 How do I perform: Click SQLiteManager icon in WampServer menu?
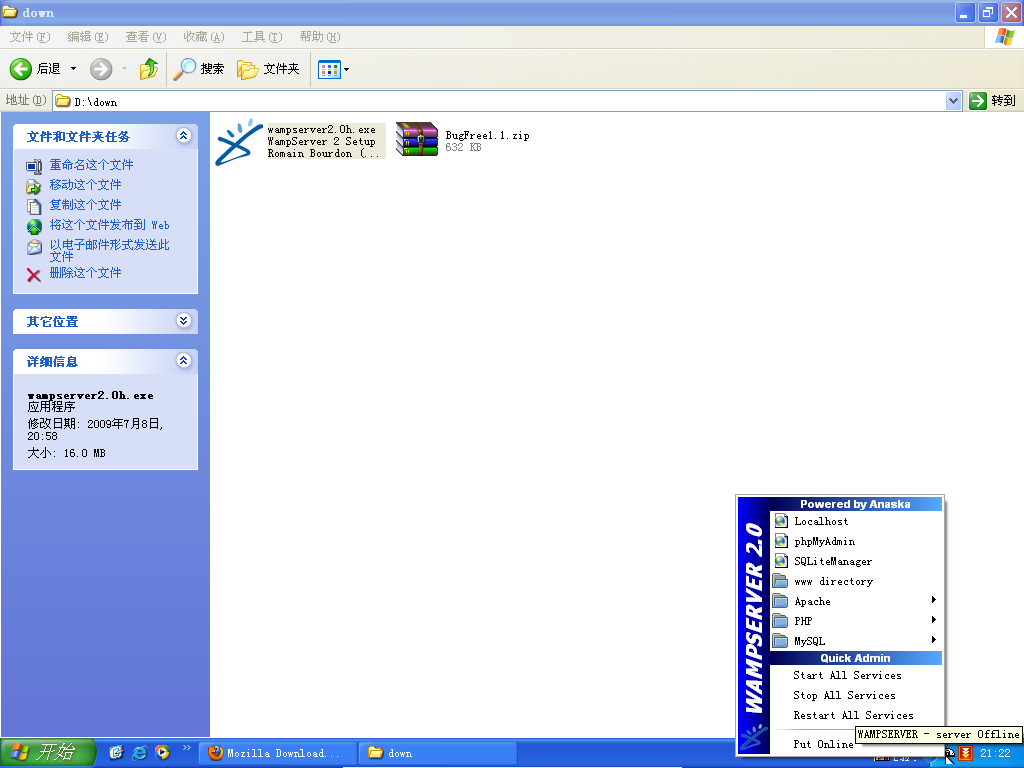tap(780, 561)
